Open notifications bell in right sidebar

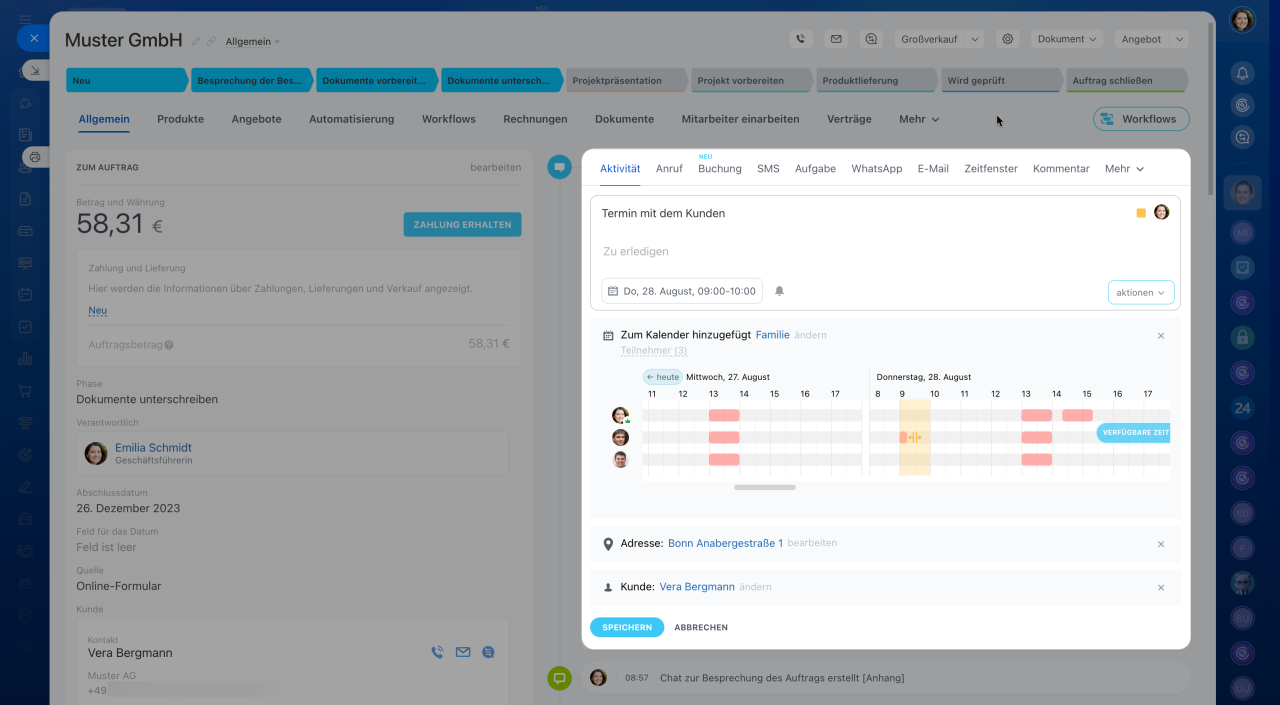(x=1242, y=73)
